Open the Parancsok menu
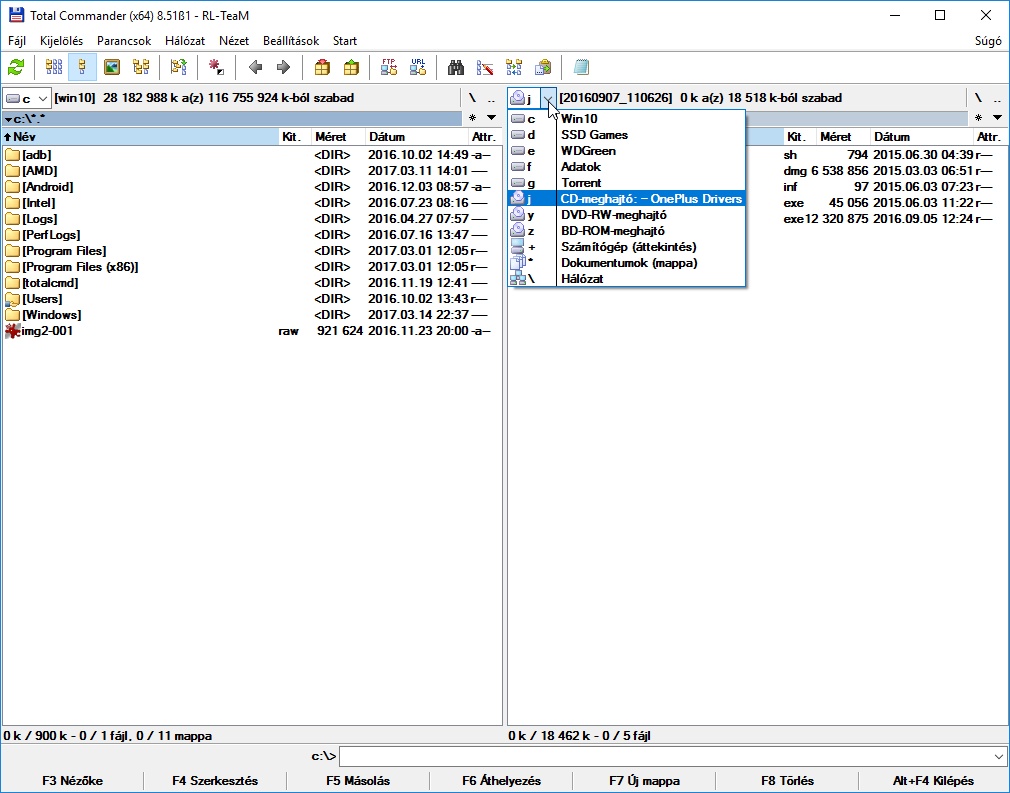 (124, 41)
